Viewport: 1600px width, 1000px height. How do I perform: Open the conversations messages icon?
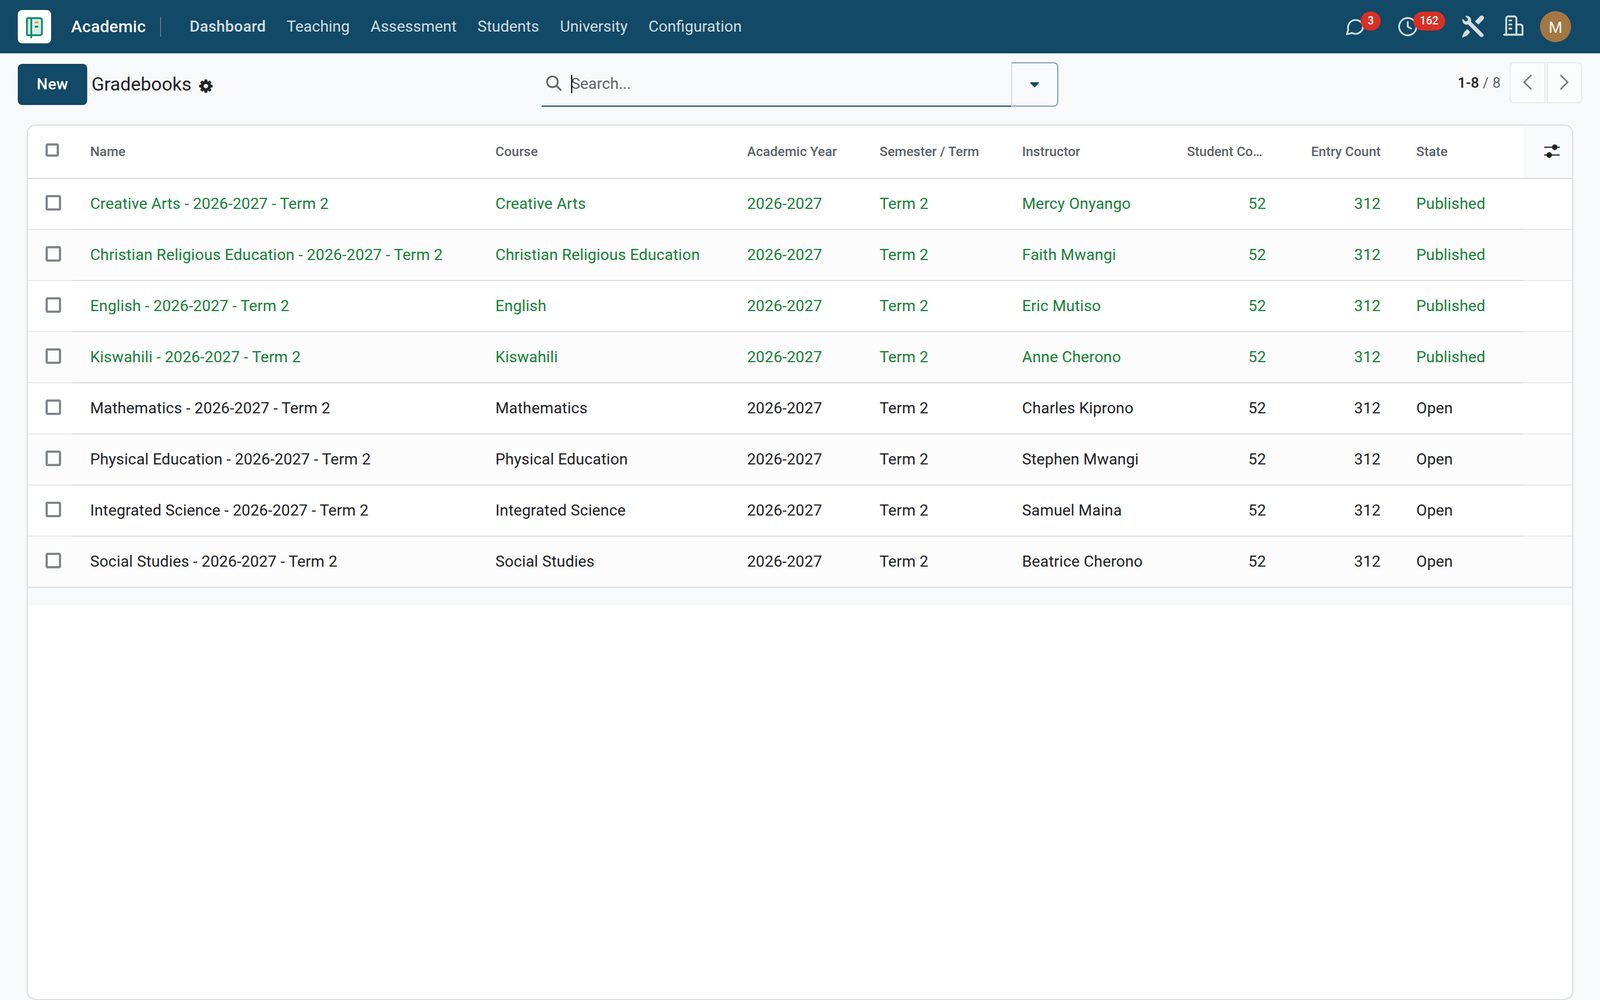(x=1355, y=27)
